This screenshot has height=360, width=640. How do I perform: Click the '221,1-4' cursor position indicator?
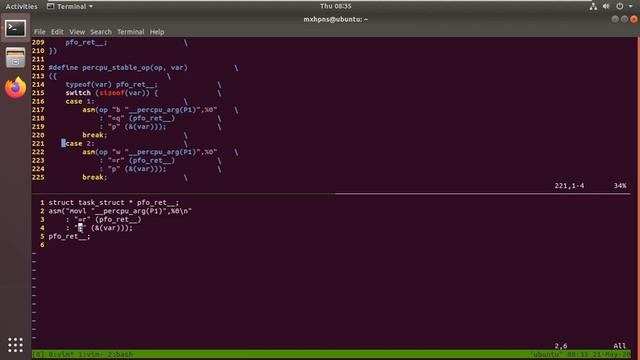(569, 186)
